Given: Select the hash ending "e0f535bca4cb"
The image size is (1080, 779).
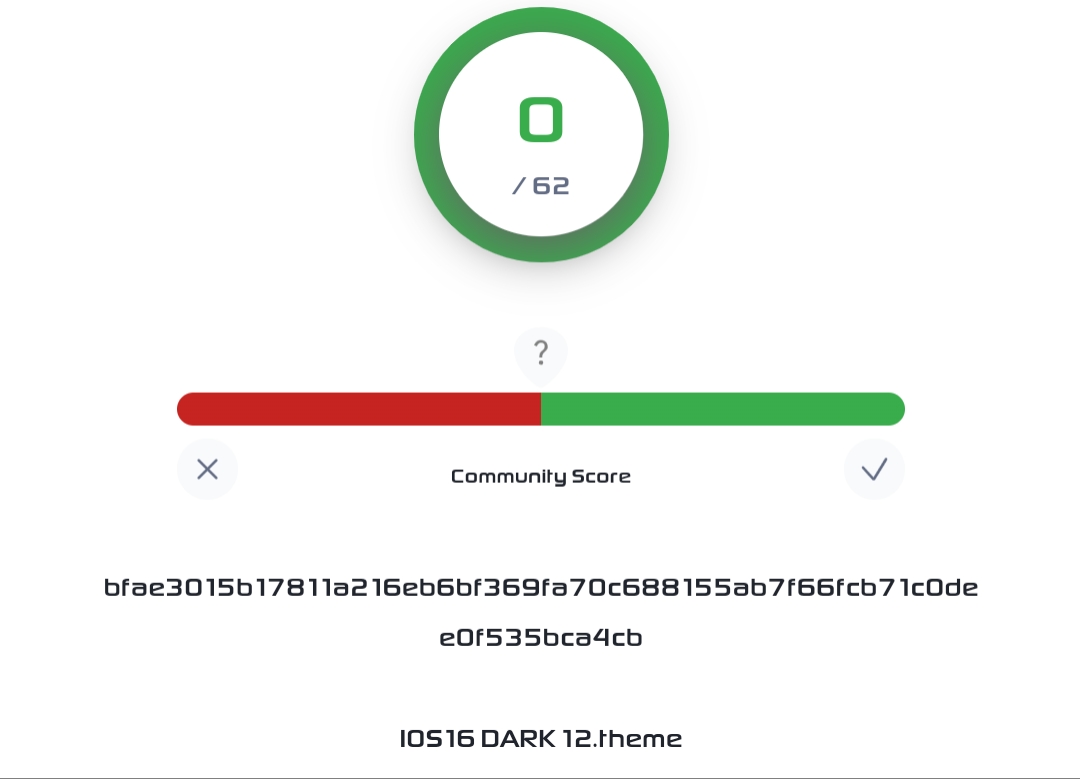Looking at the screenshot, I should coord(540,638).
